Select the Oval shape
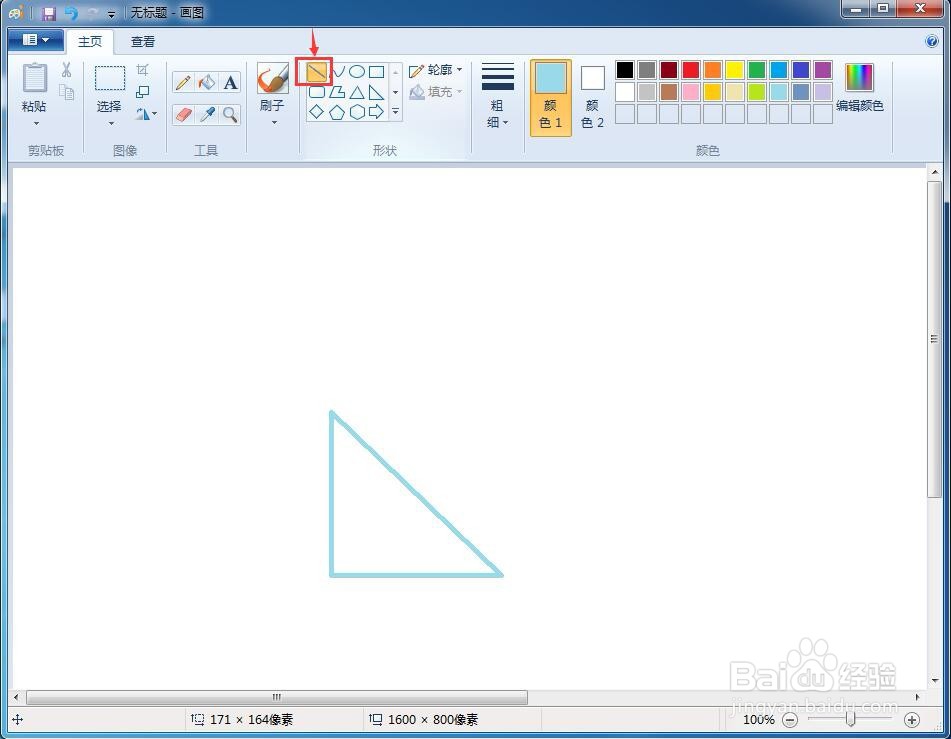Viewport: 951px width, 739px height. pos(357,72)
